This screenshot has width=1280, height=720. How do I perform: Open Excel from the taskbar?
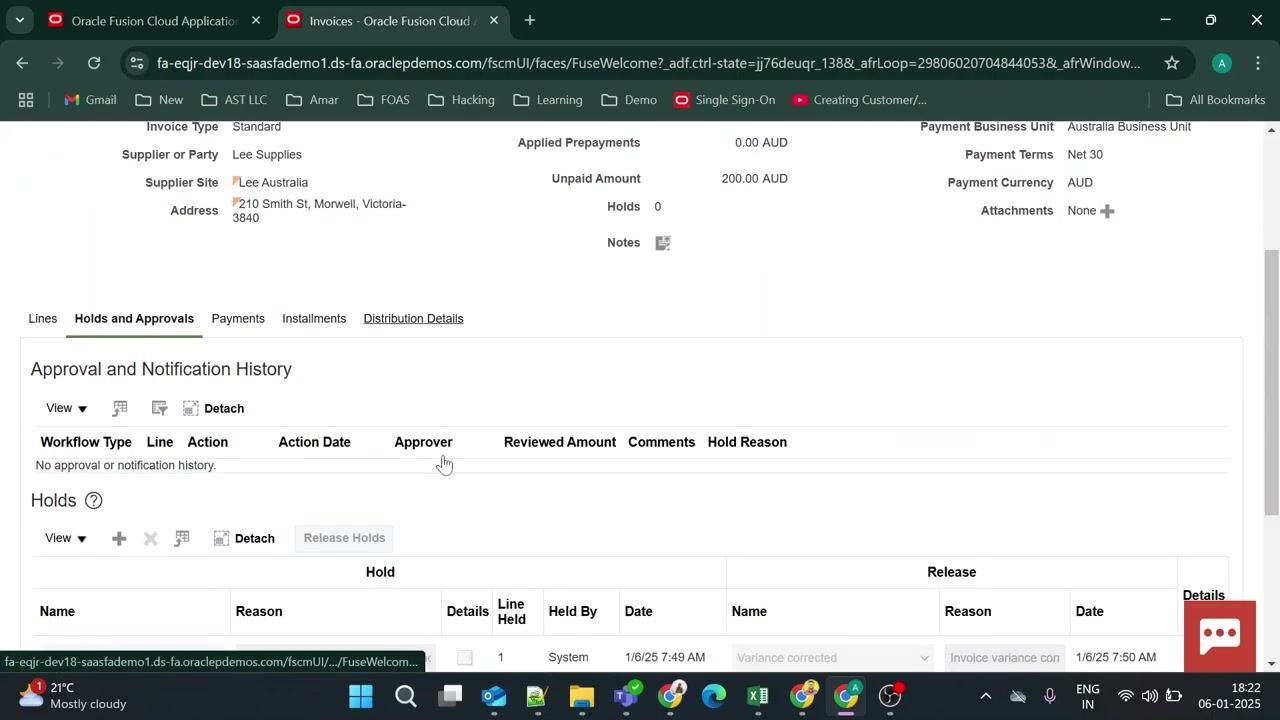pyautogui.click(x=757, y=696)
